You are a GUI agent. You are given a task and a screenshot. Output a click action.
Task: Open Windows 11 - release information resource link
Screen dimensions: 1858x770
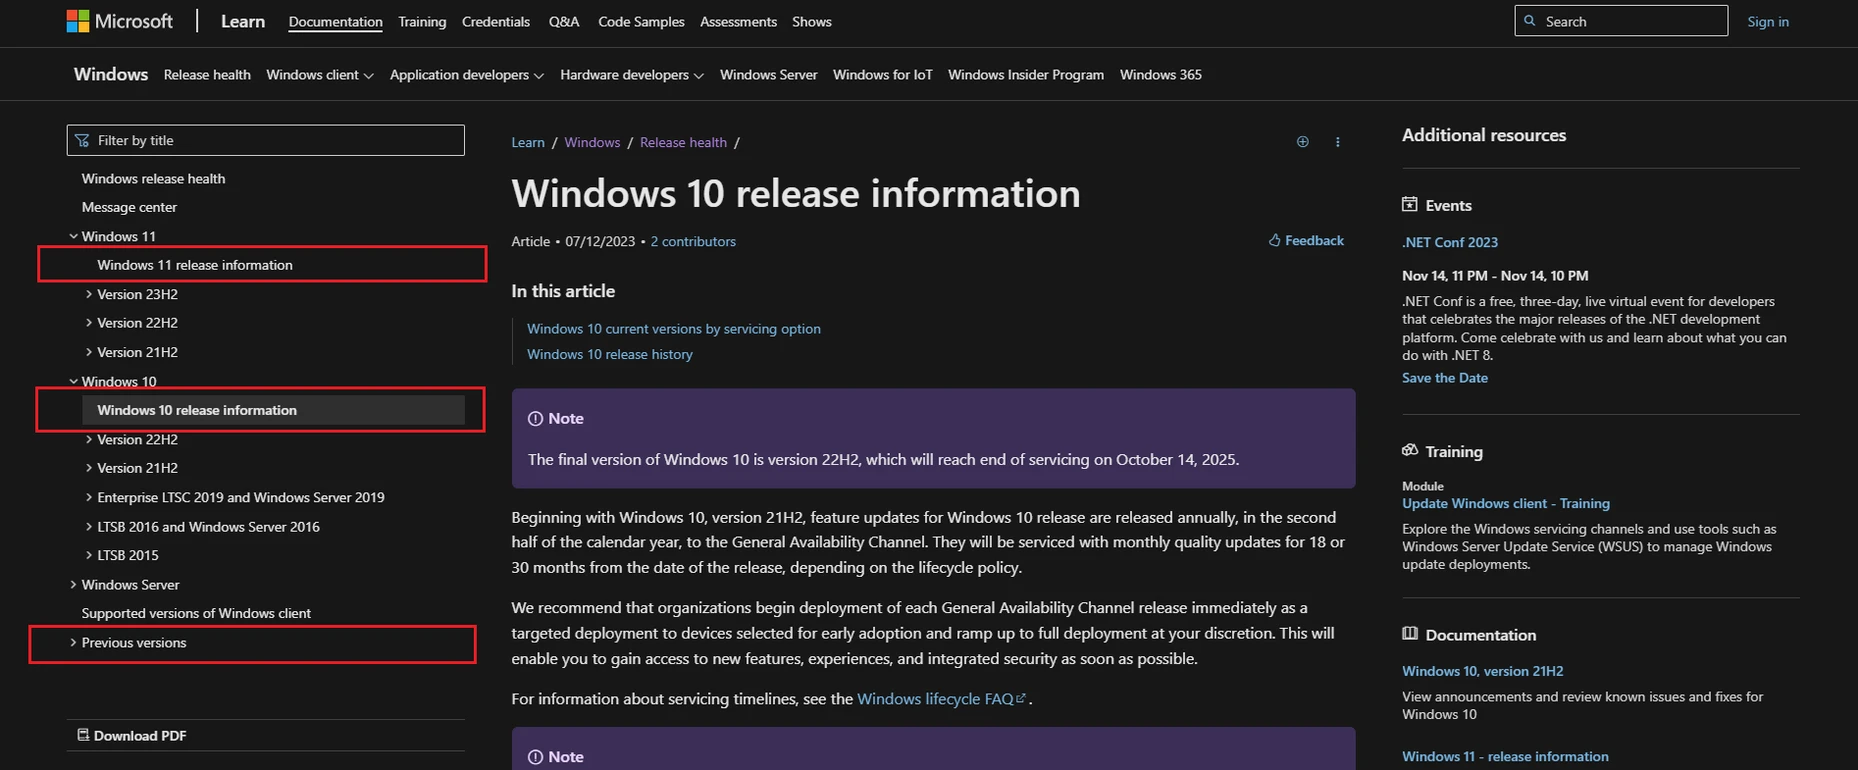coord(1505,756)
